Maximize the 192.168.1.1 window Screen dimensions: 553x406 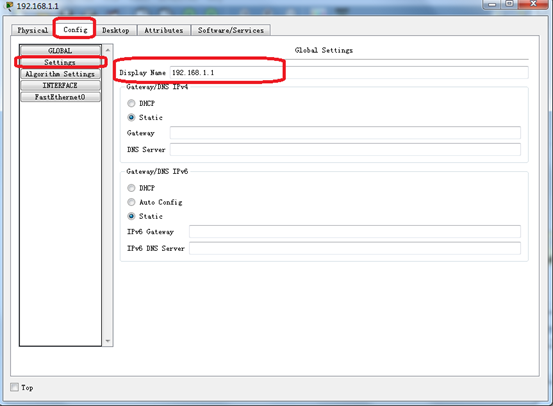point(509,5)
